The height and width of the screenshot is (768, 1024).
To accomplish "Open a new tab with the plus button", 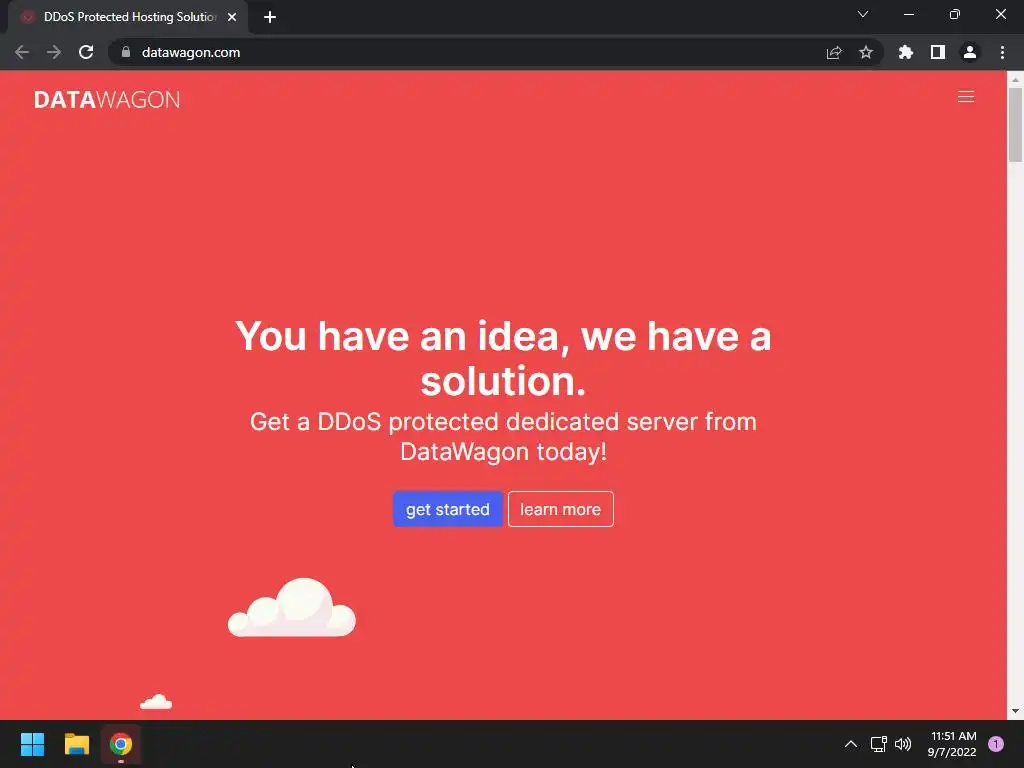I will pyautogui.click(x=270, y=17).
